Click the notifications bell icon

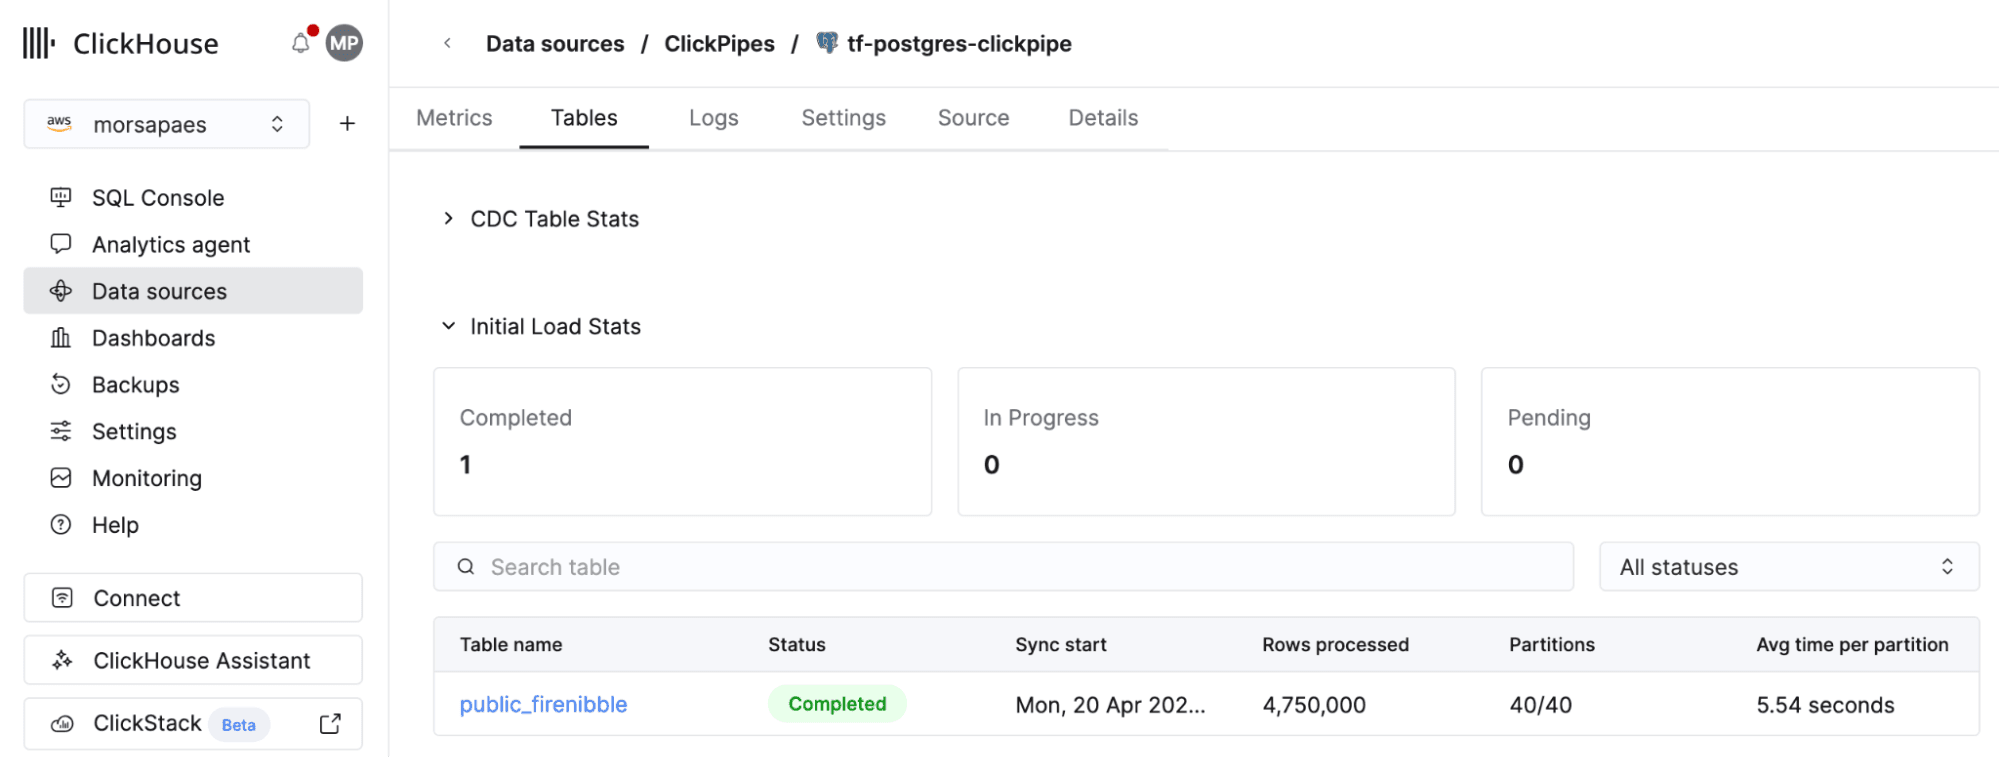[300, 43]
